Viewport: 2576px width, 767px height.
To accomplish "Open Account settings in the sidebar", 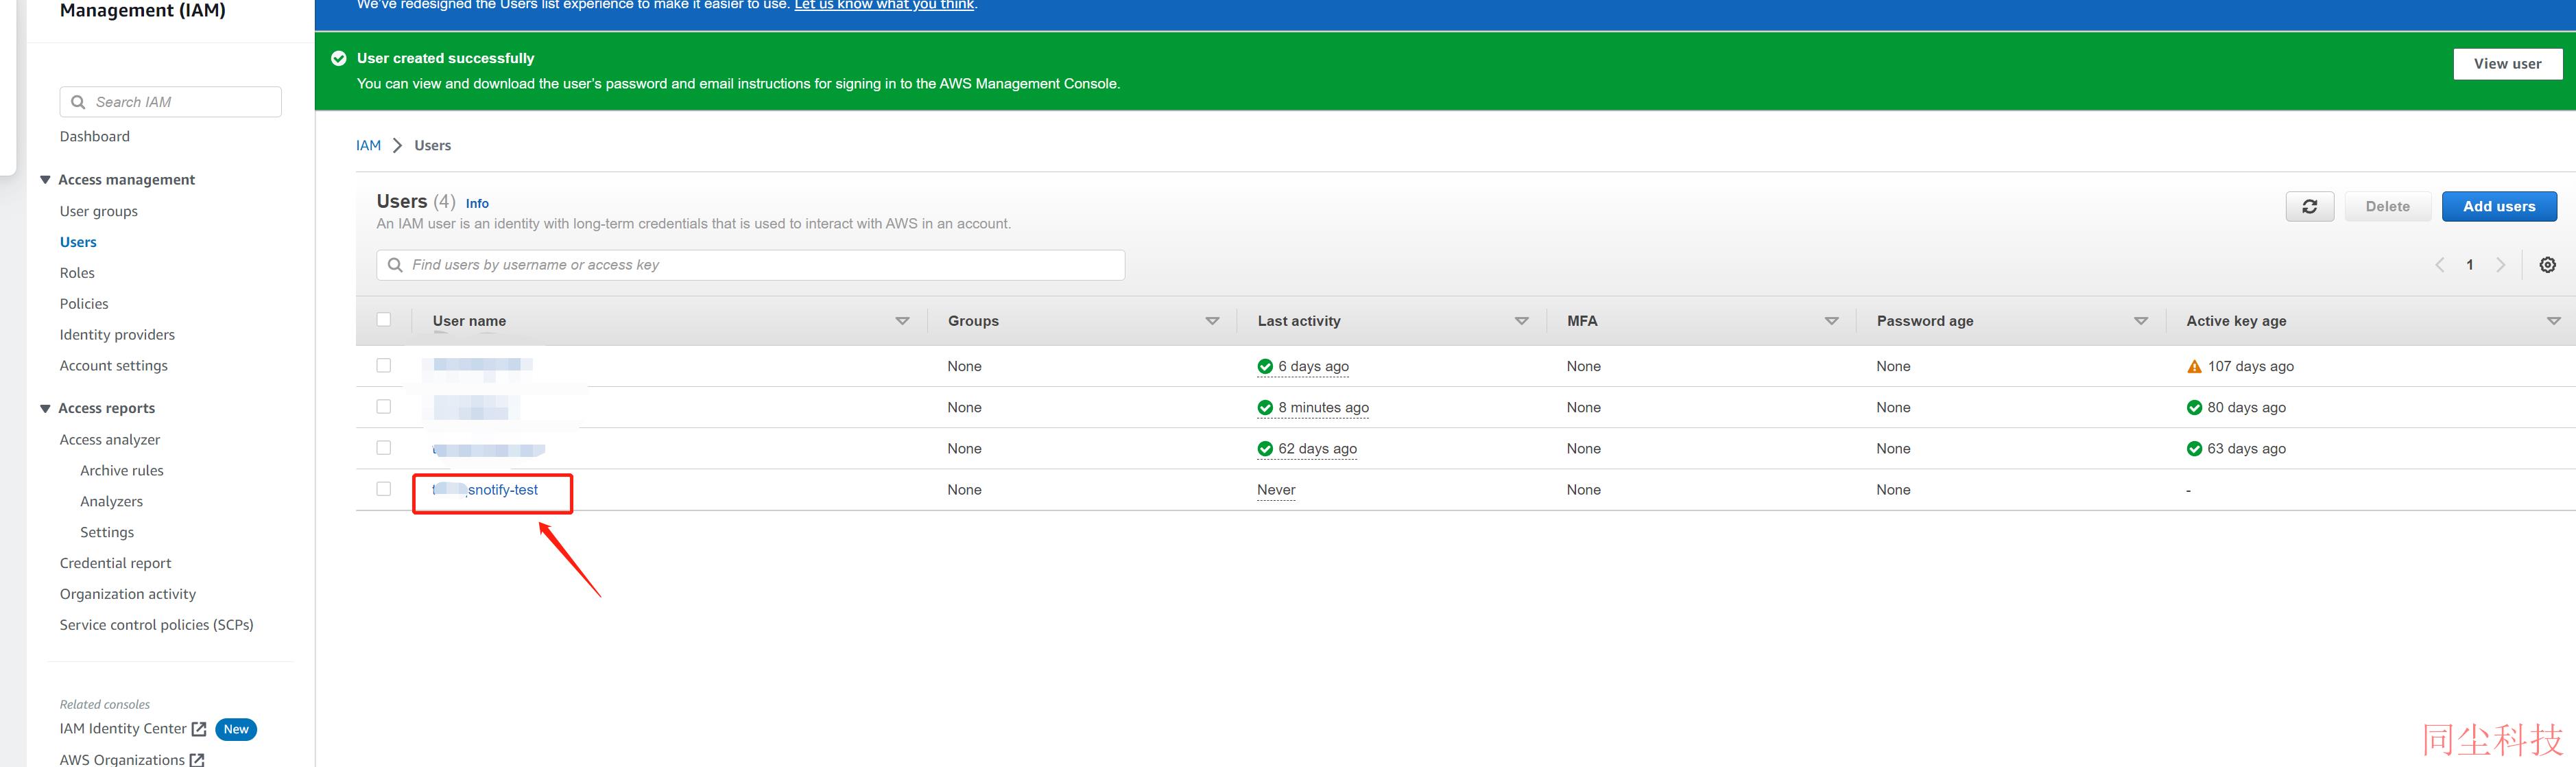I will (114, 366).
